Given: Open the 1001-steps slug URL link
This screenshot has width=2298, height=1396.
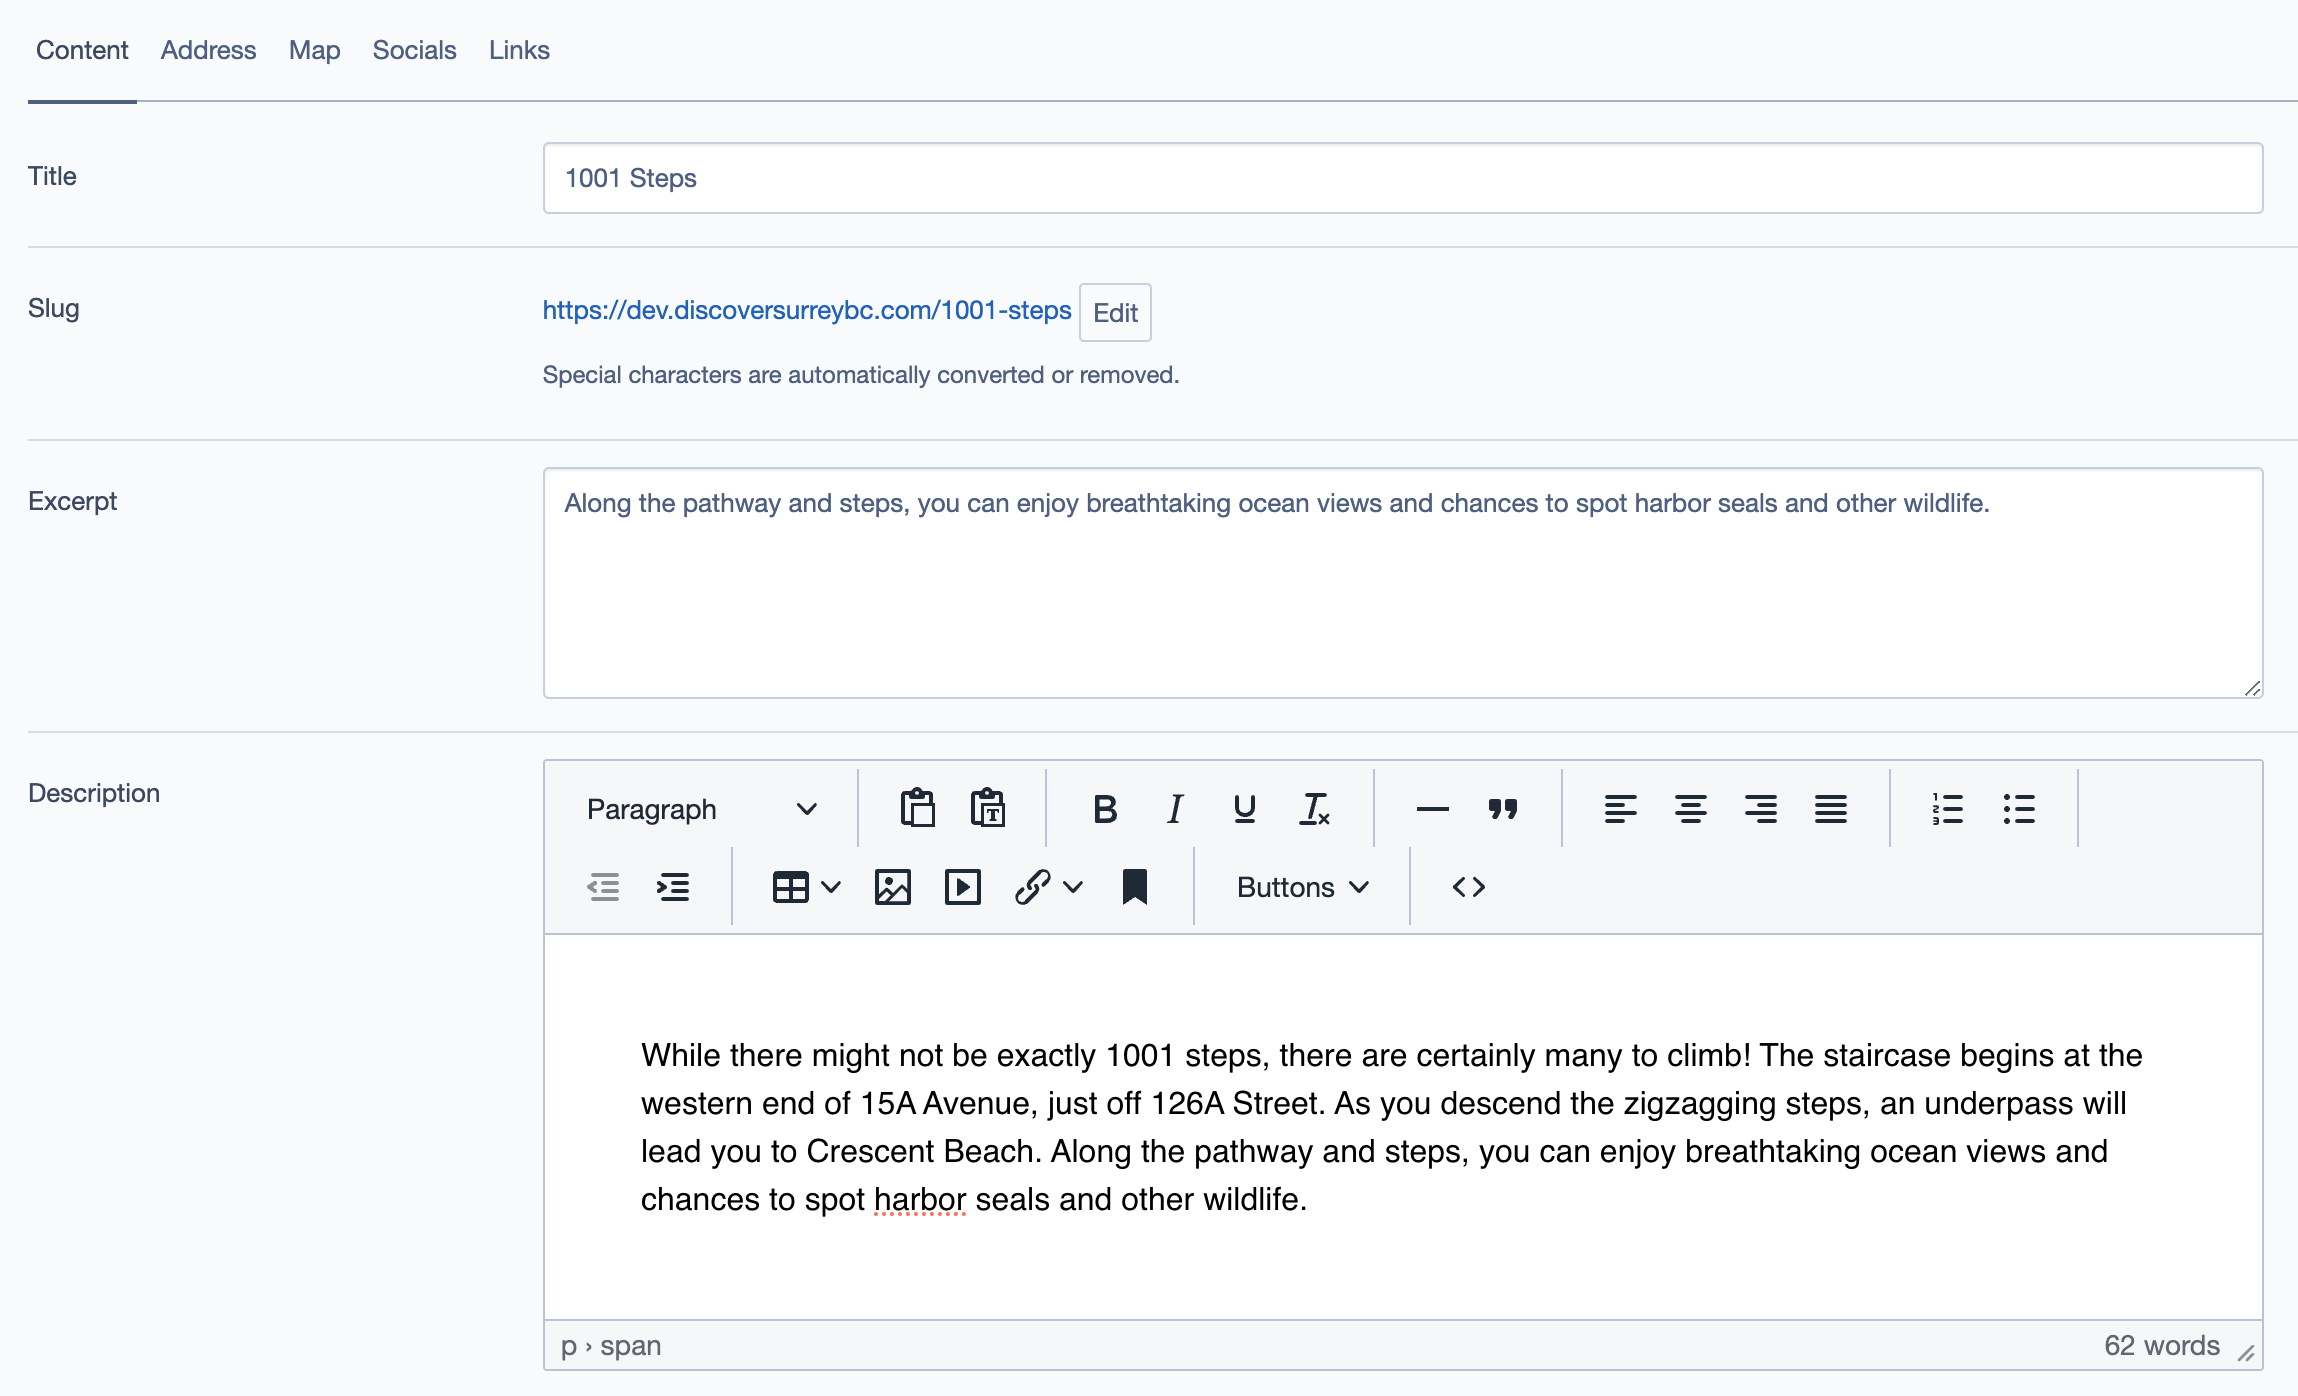Looking at the screenshot, I should (806, 310).
